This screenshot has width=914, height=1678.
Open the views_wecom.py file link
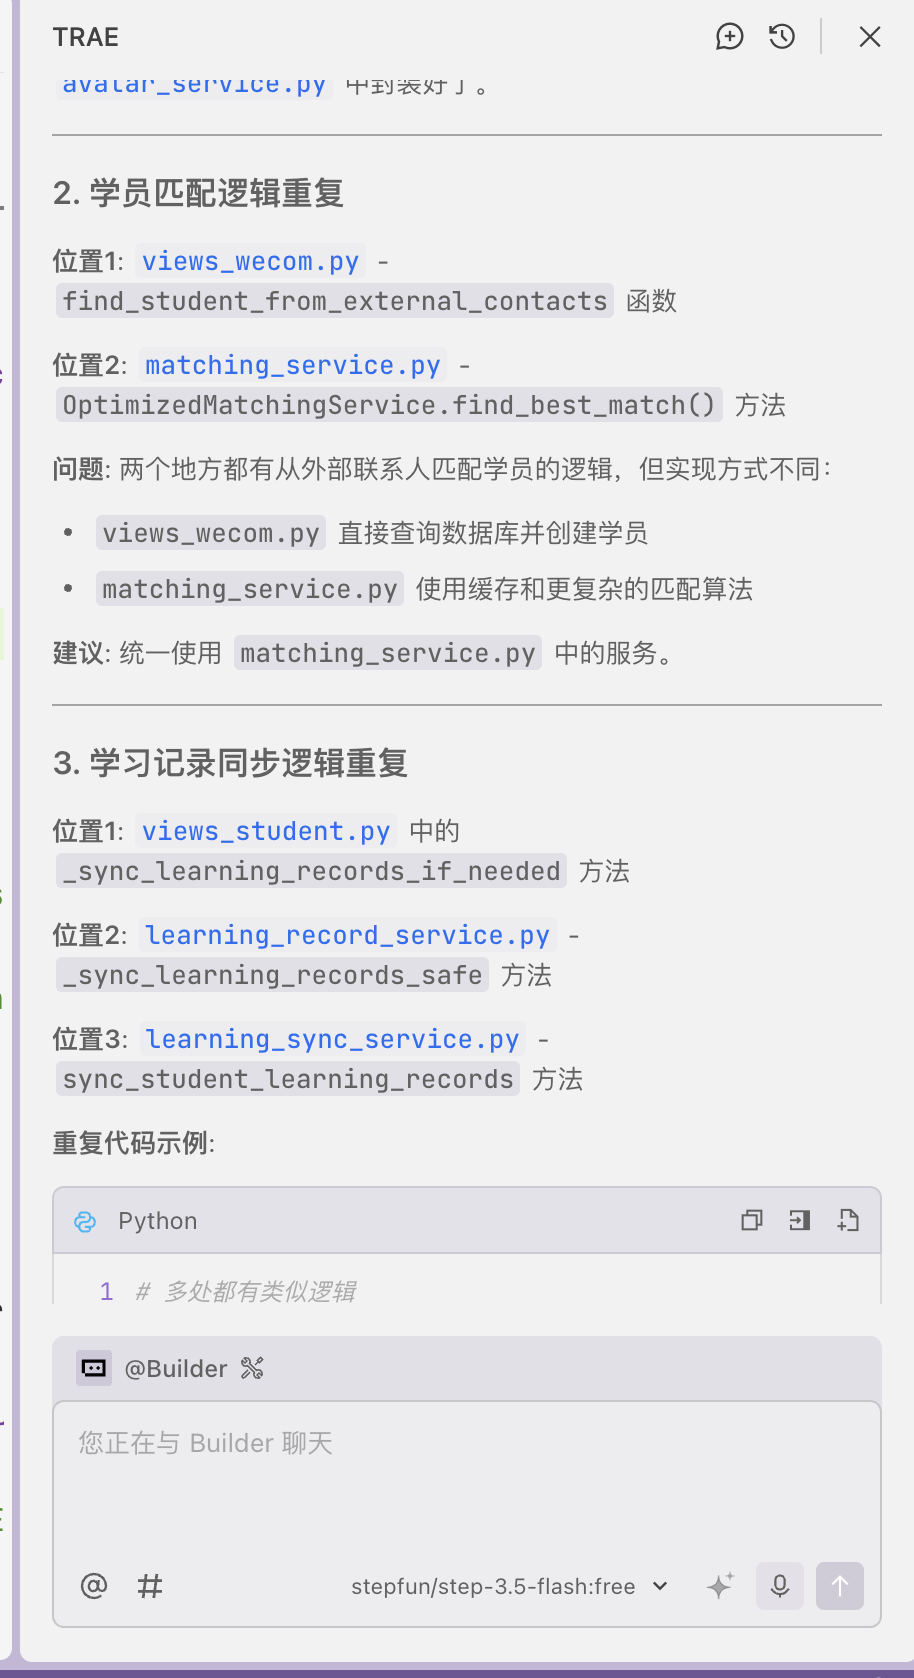pos(250,262)
